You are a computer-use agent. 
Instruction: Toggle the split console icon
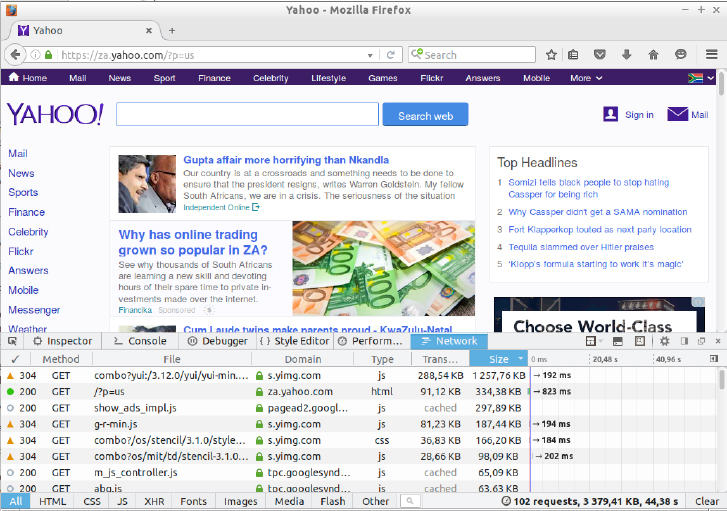(618, 341)
